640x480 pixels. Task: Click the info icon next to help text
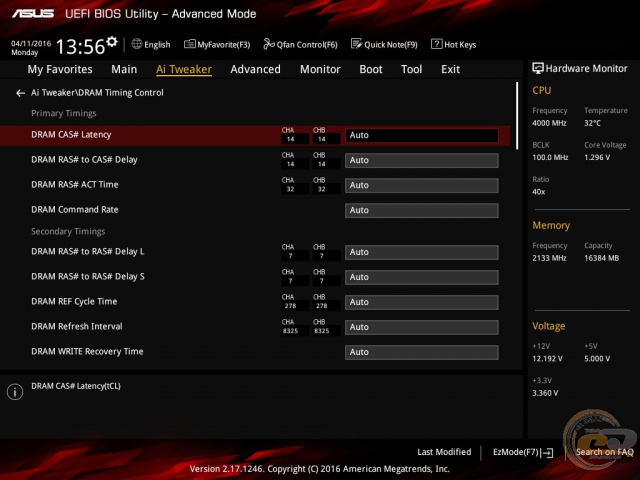[x=15, y=392]
